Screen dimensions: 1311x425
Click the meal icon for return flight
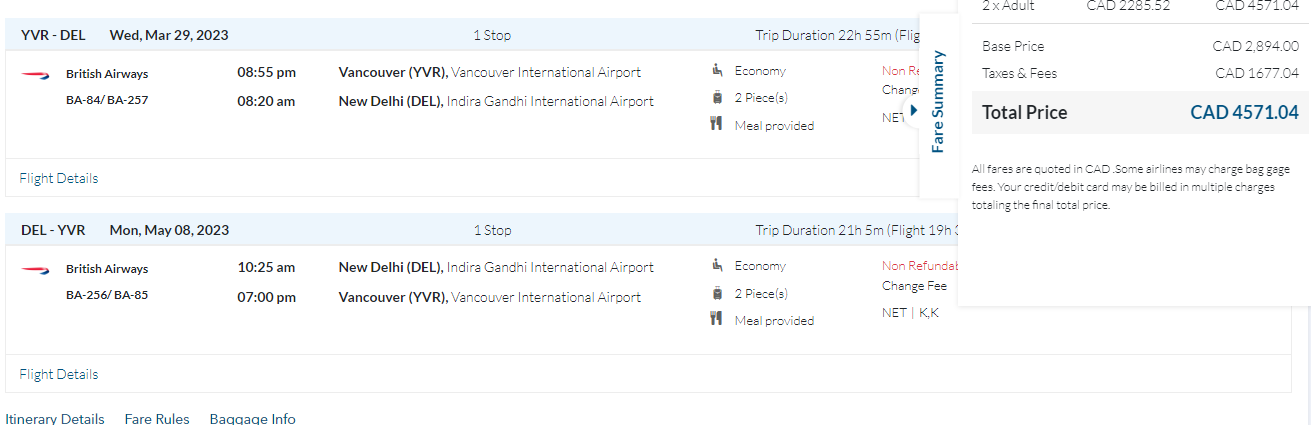[717, 319]
